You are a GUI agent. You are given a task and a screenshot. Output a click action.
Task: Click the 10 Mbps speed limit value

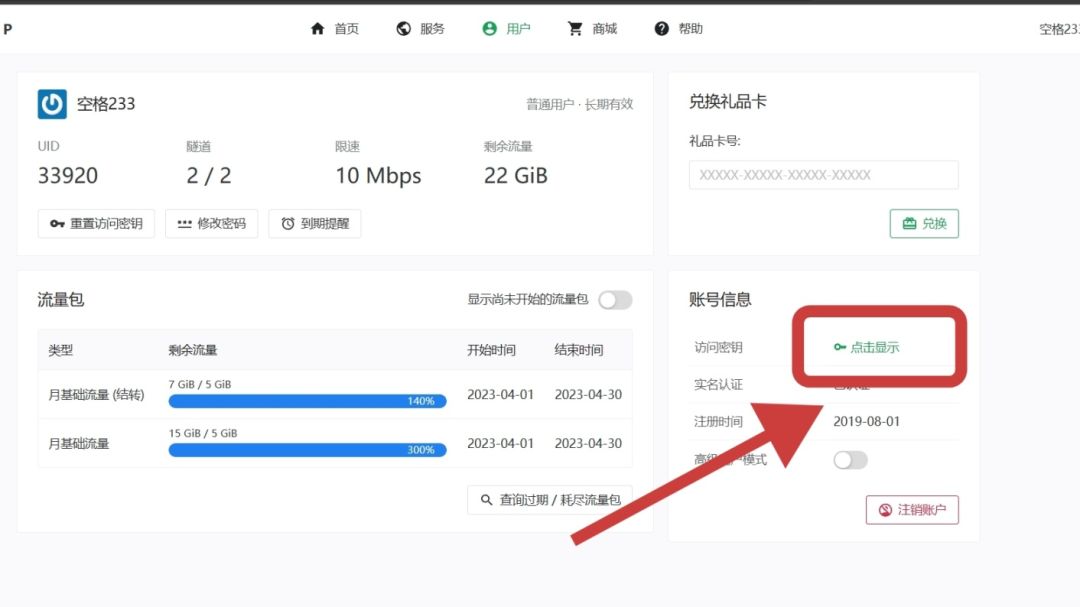[378, 176]
